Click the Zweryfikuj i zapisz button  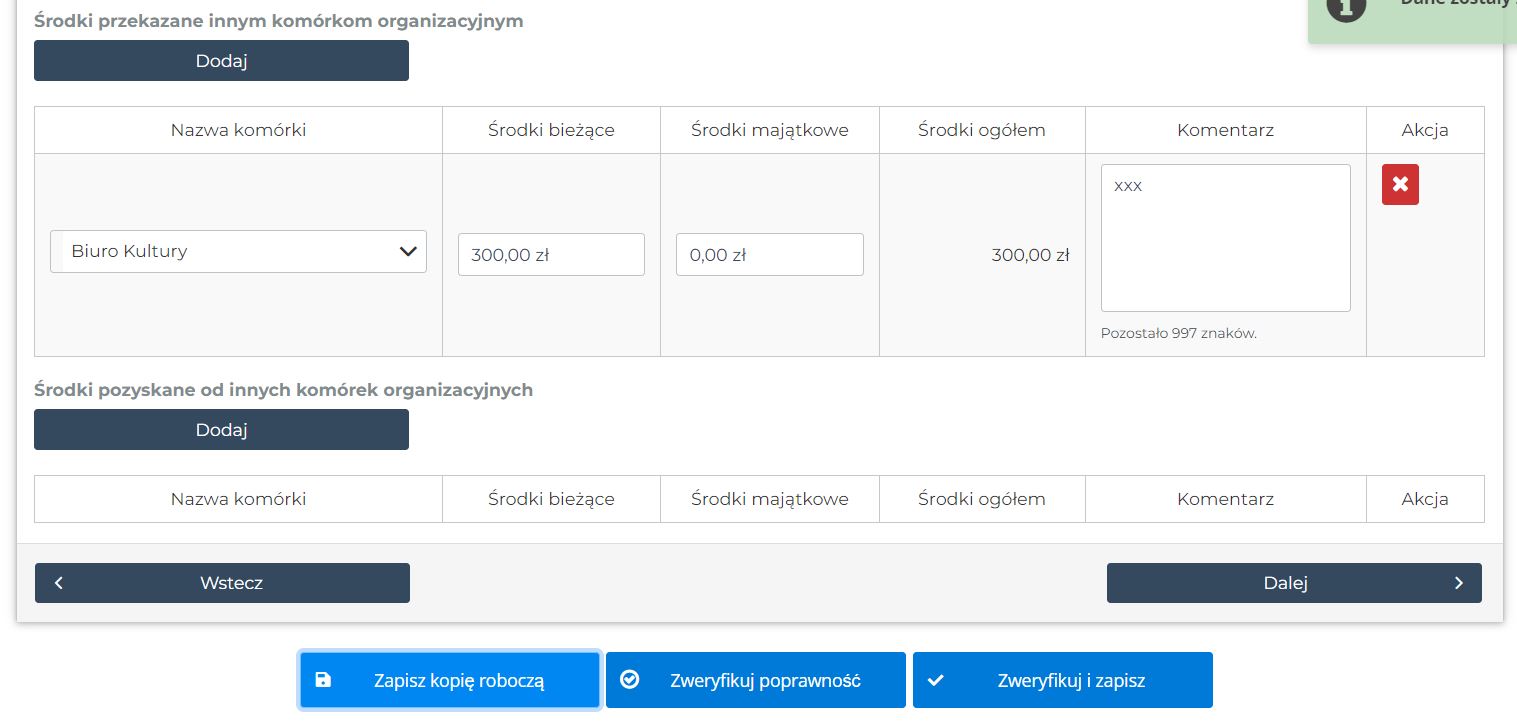tap(1062, 680)
